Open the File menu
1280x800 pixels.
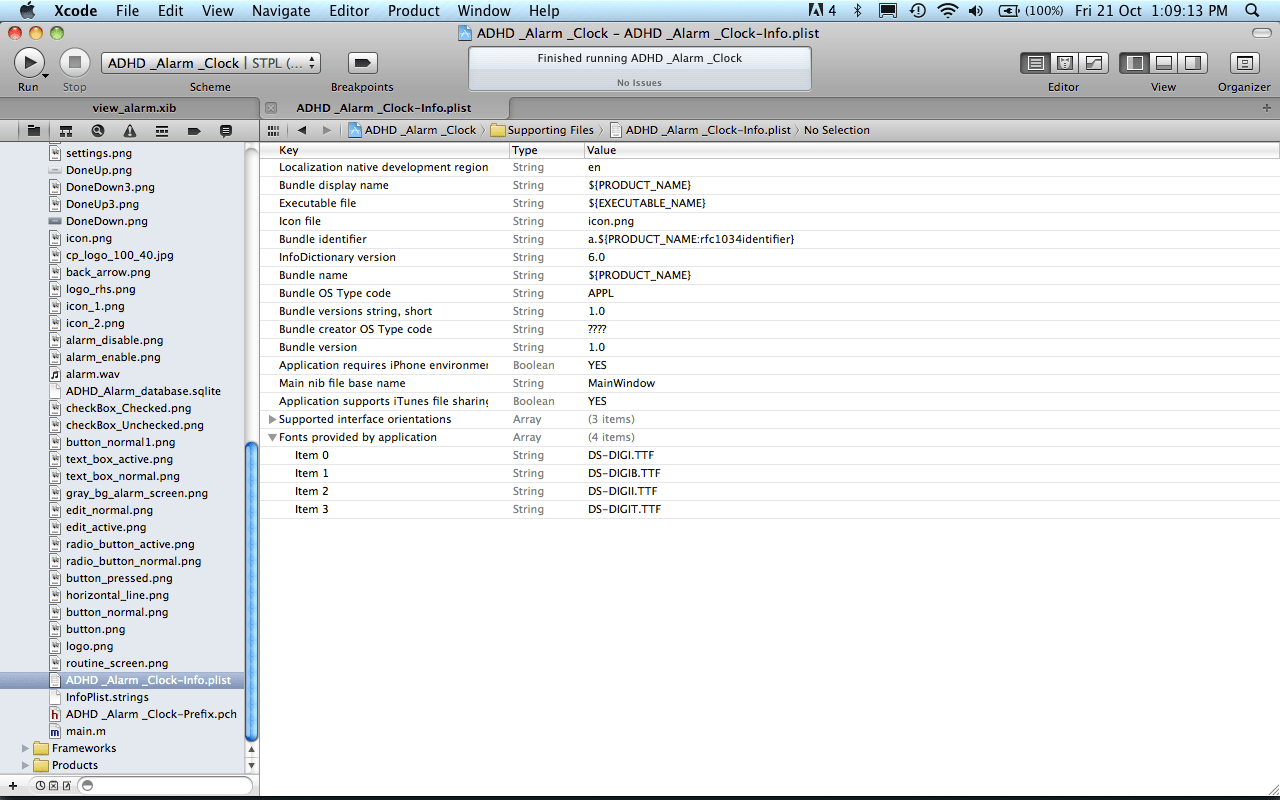[127, 11]
